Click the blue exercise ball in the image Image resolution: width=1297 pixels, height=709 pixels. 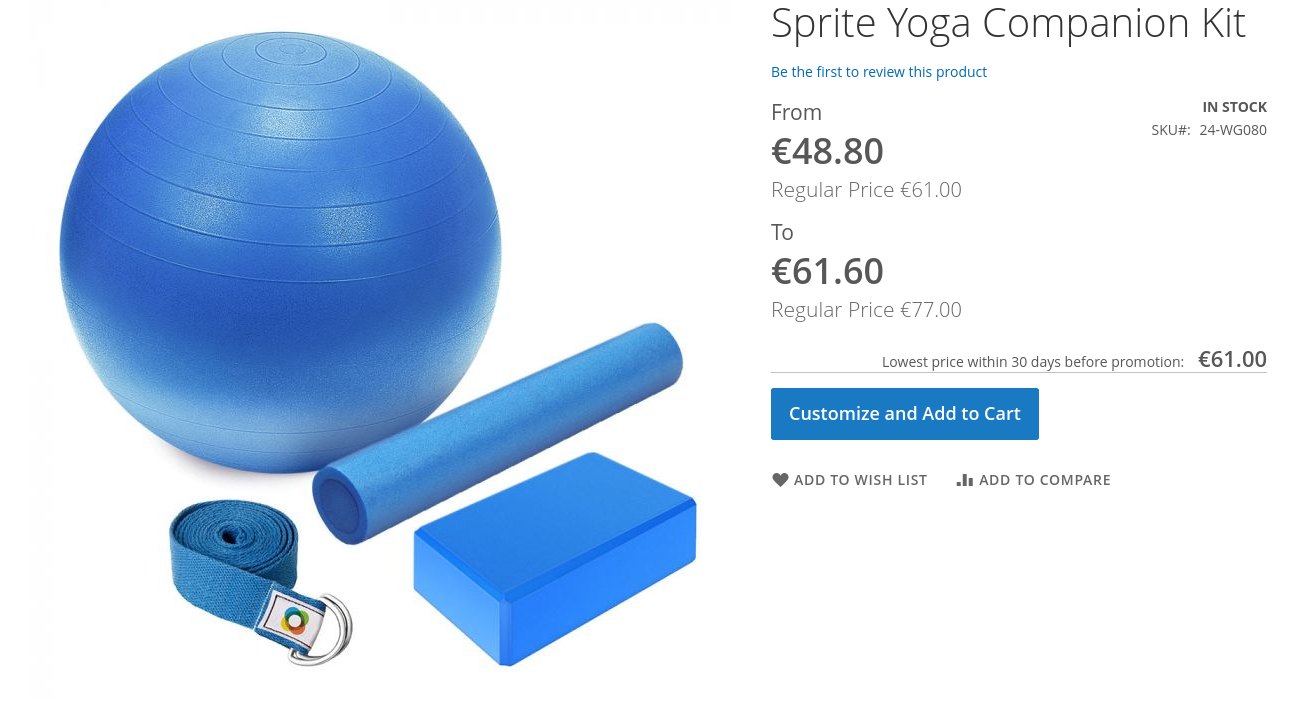coord(280,252)
